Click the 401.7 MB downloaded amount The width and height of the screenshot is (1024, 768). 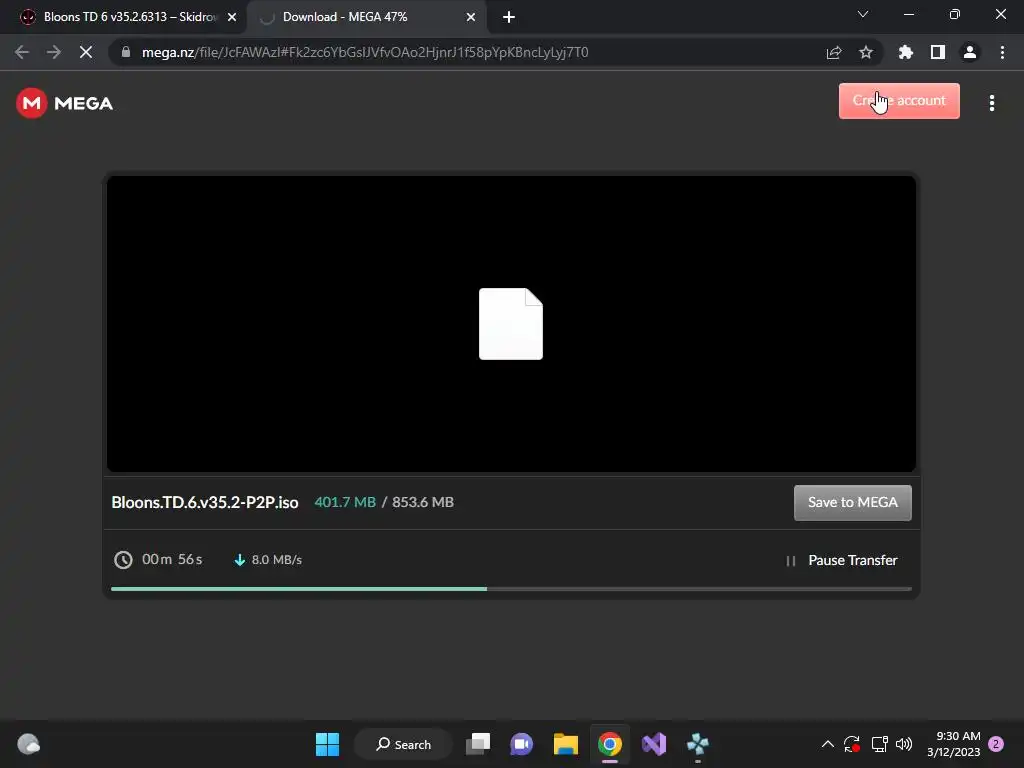click(x=345, y=502)
